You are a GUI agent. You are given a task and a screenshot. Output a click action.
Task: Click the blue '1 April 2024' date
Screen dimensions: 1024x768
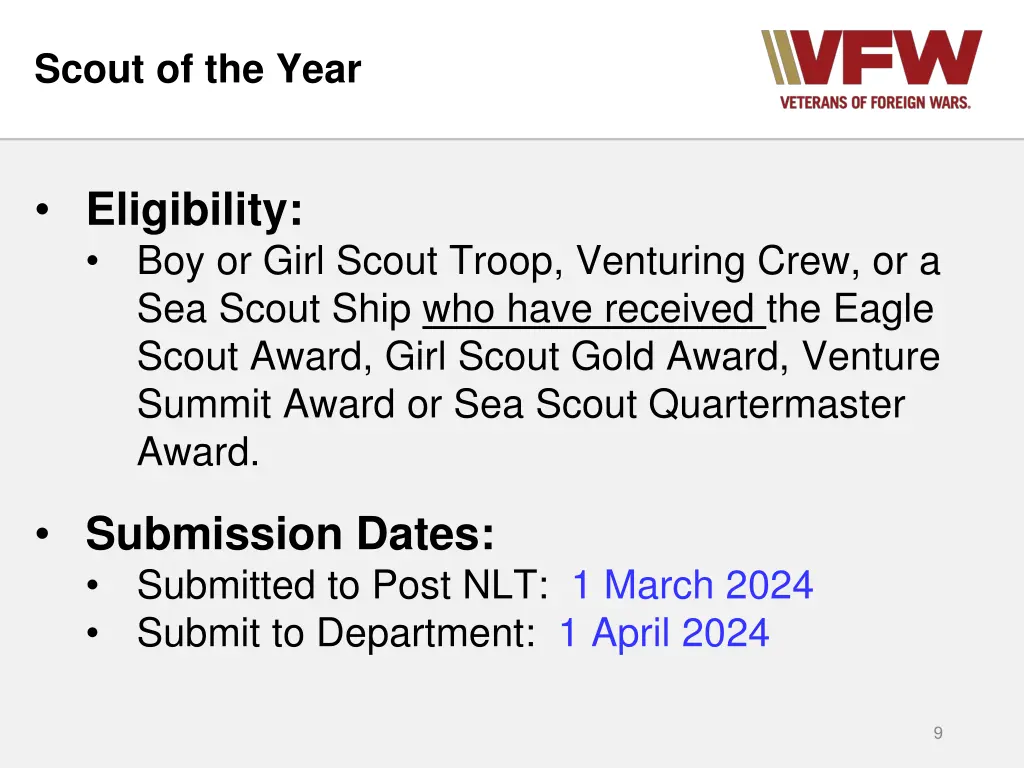(x=663, y=633)
